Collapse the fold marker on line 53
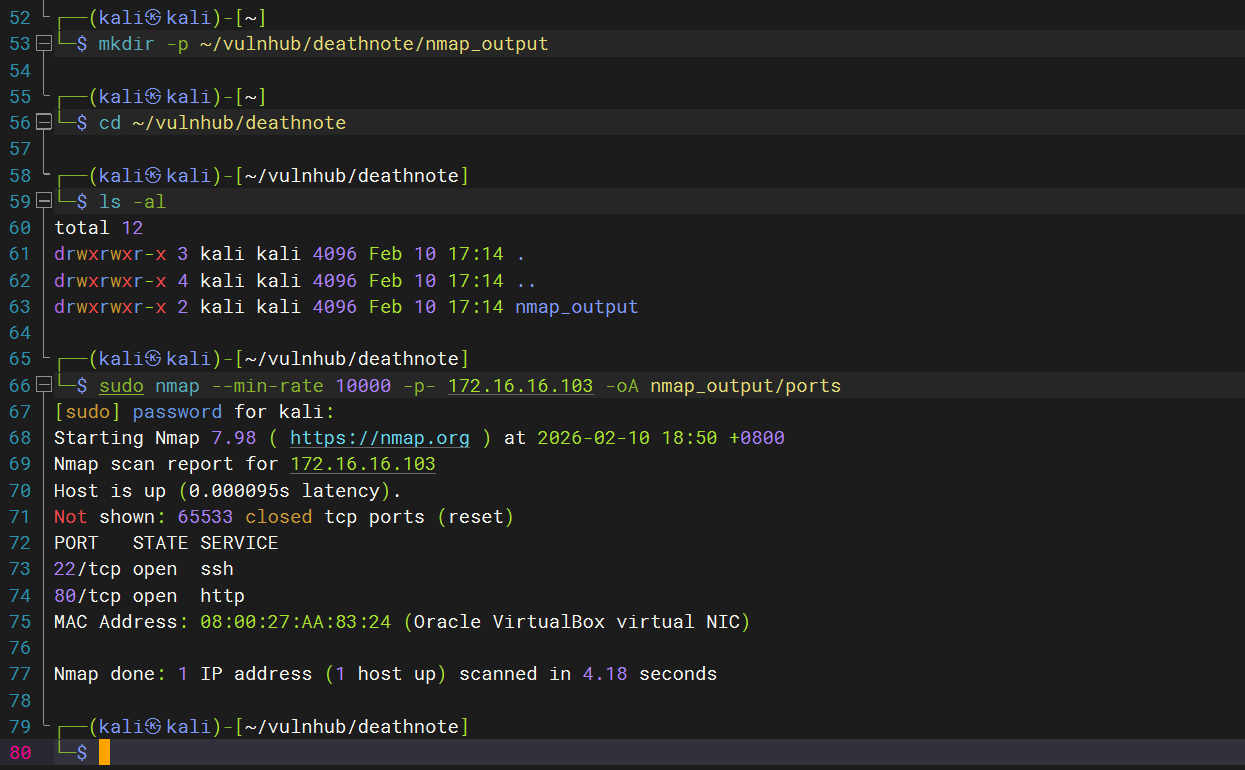 coord(43,44)
